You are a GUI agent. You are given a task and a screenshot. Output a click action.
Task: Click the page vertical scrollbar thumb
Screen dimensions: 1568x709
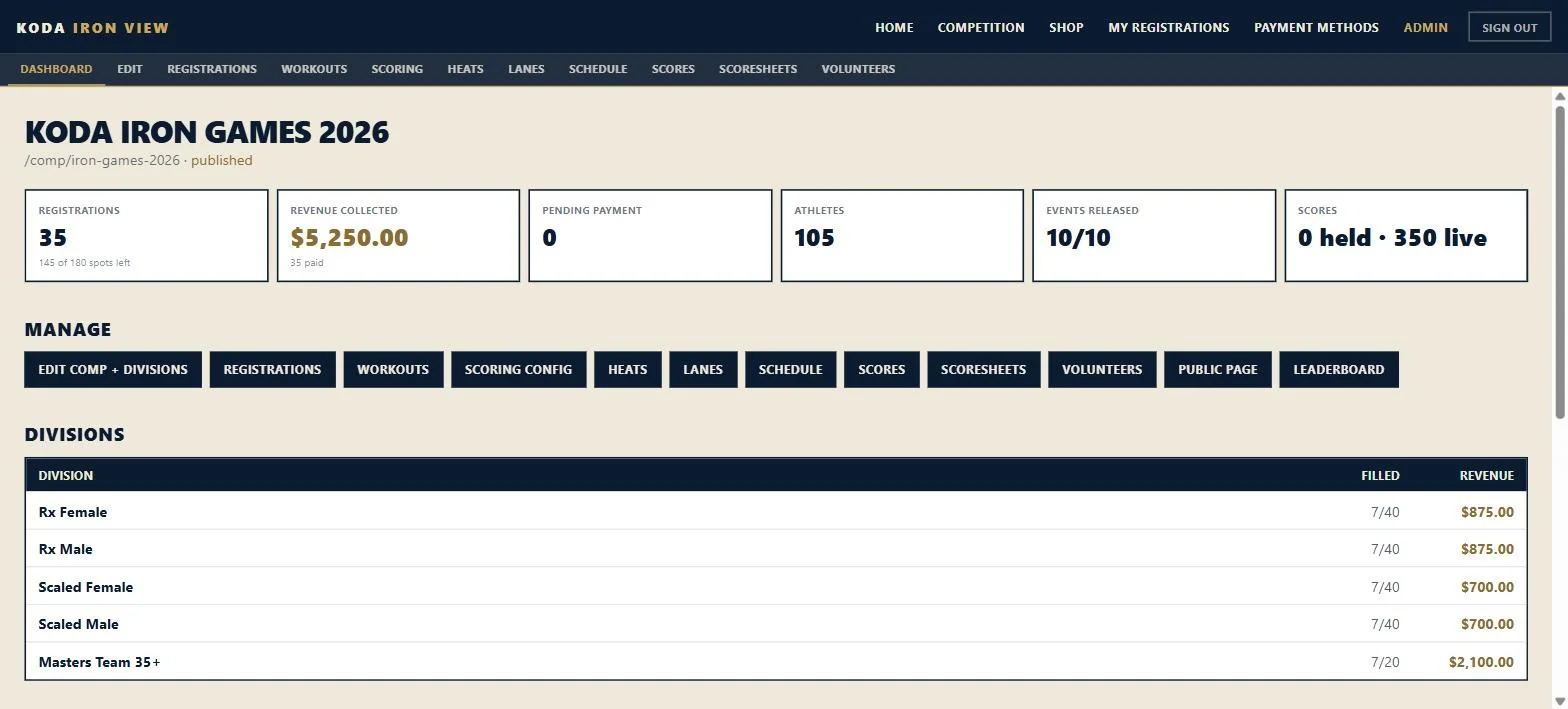click(x=1560, y=262)
